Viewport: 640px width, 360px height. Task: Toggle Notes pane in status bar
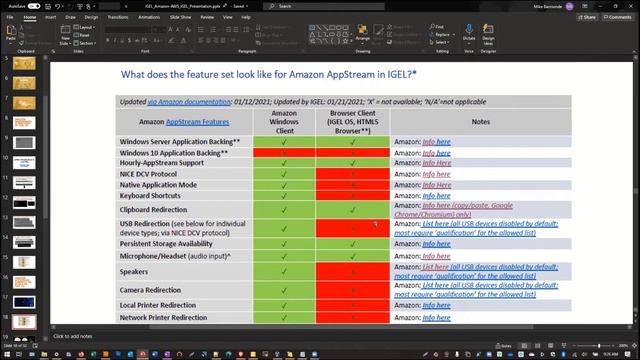pyautogui.click(x=503, y=346)
